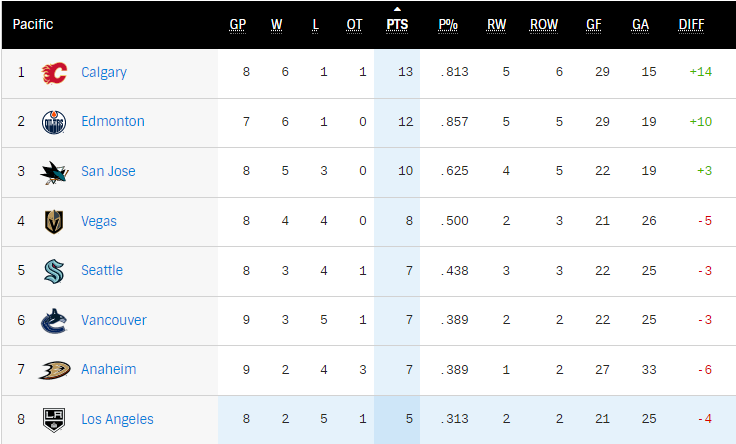This screenshot has width=736, height=444.
Task: Sort table by GP column header
Action: point(238,25)
